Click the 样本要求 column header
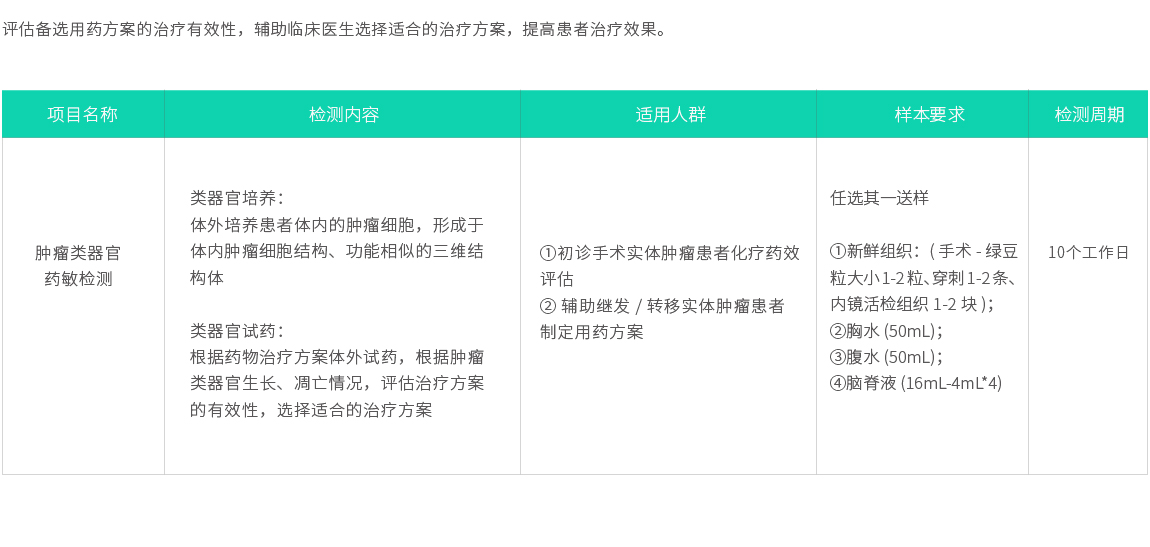 [923, 115]
